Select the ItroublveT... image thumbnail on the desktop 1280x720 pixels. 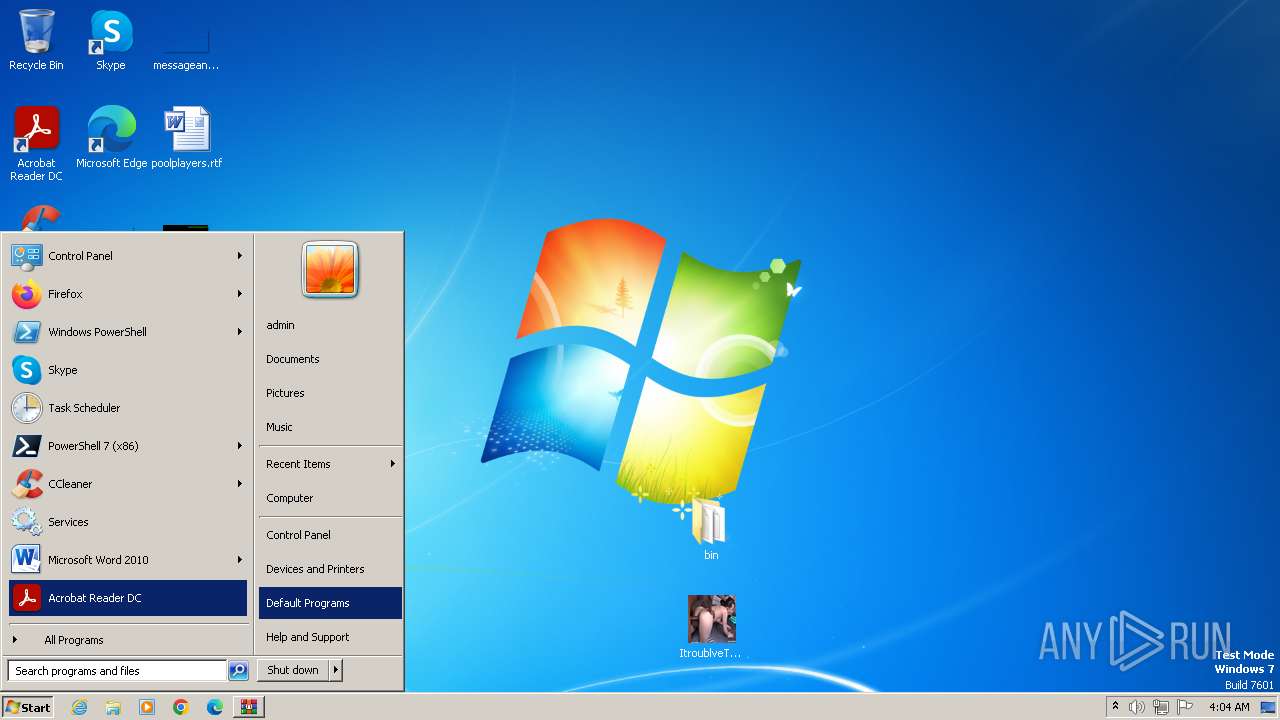(711, 627)
